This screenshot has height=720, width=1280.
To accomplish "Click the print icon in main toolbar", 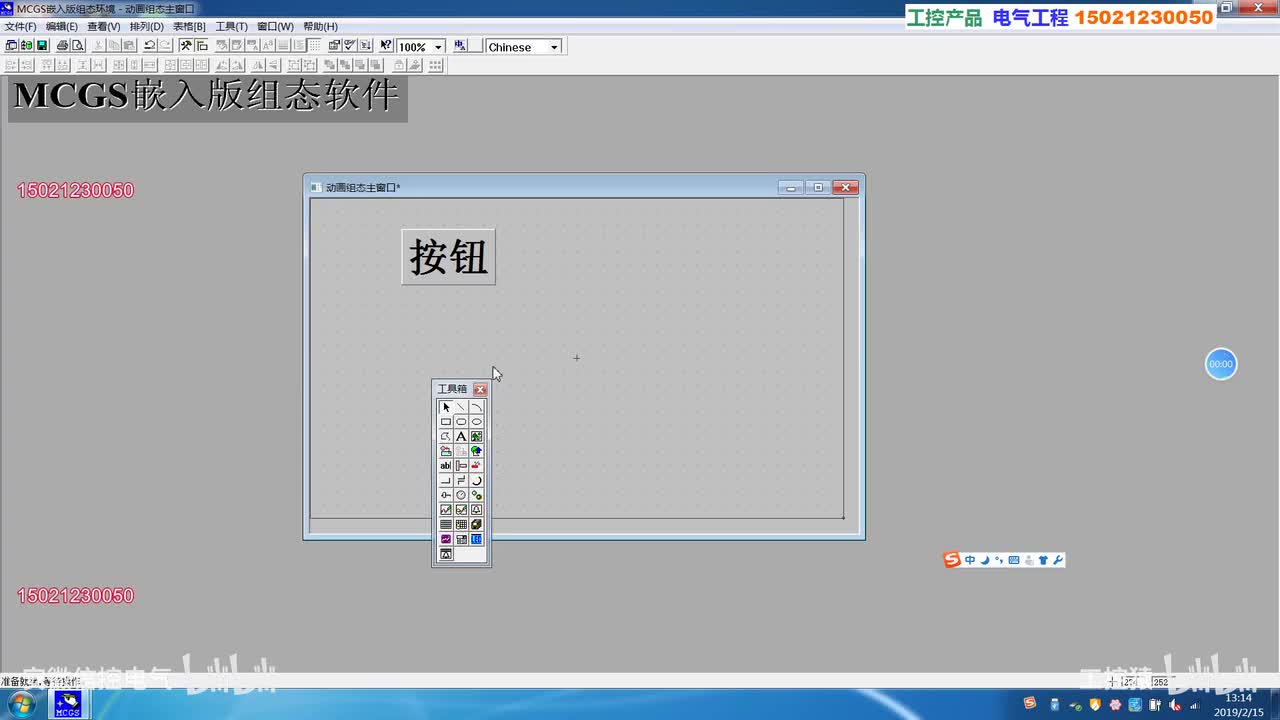I will point(62,46).
